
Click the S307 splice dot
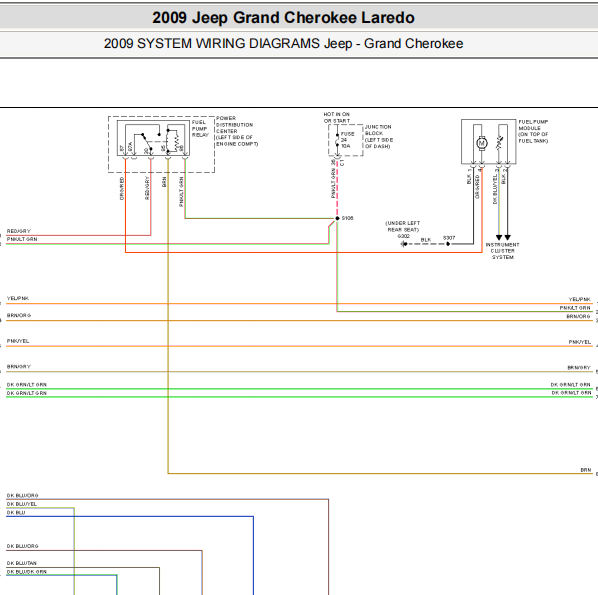click(448, 244)
